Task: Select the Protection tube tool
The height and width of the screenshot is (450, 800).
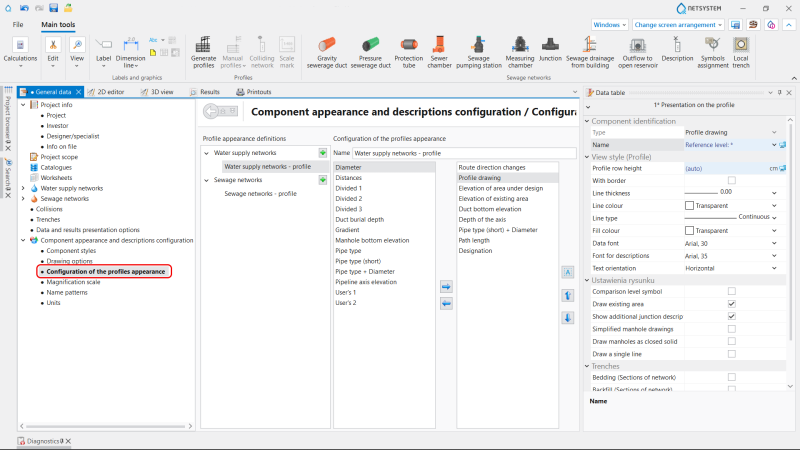Action: pyautogui.click(x=409, y=52)
